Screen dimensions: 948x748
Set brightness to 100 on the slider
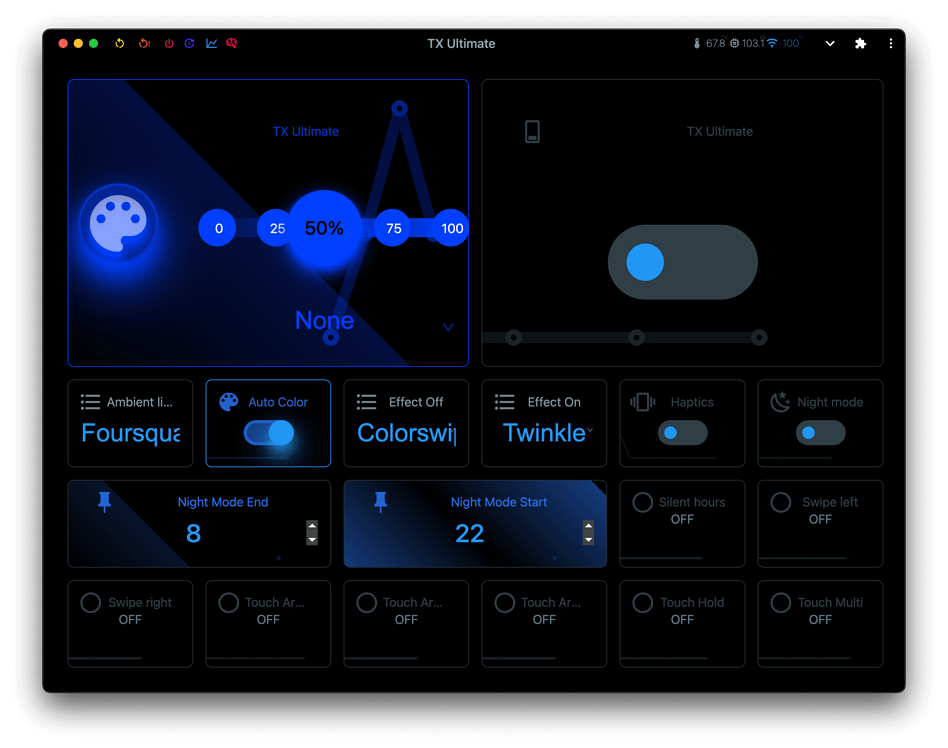[x=450, y=228]
